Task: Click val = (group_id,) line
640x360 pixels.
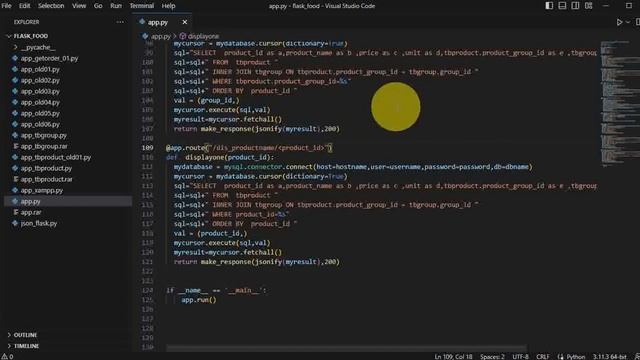Action: (x=207, y=100)
